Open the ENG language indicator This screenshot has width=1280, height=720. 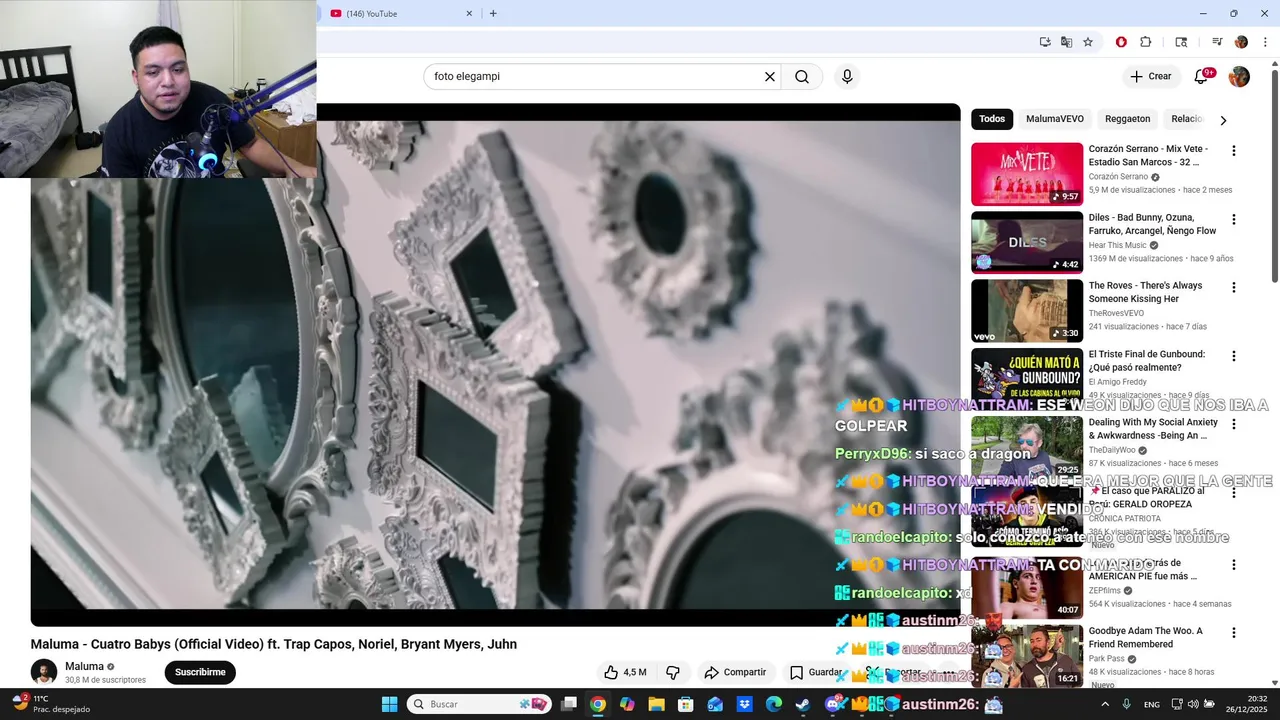click(1152, 704)
